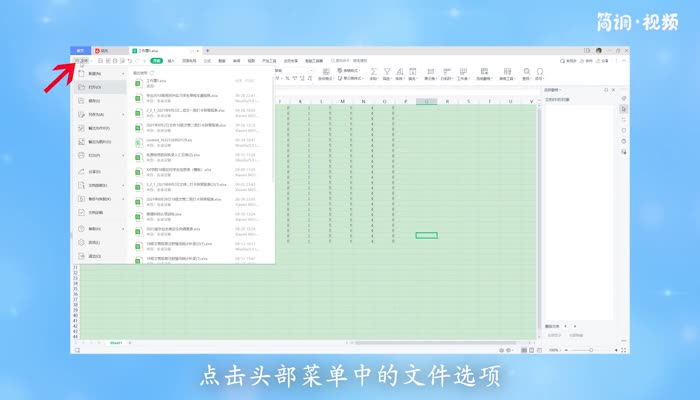
Task: Expand the Help (帮助) submenu in file menu
Action: coord(124,228)
